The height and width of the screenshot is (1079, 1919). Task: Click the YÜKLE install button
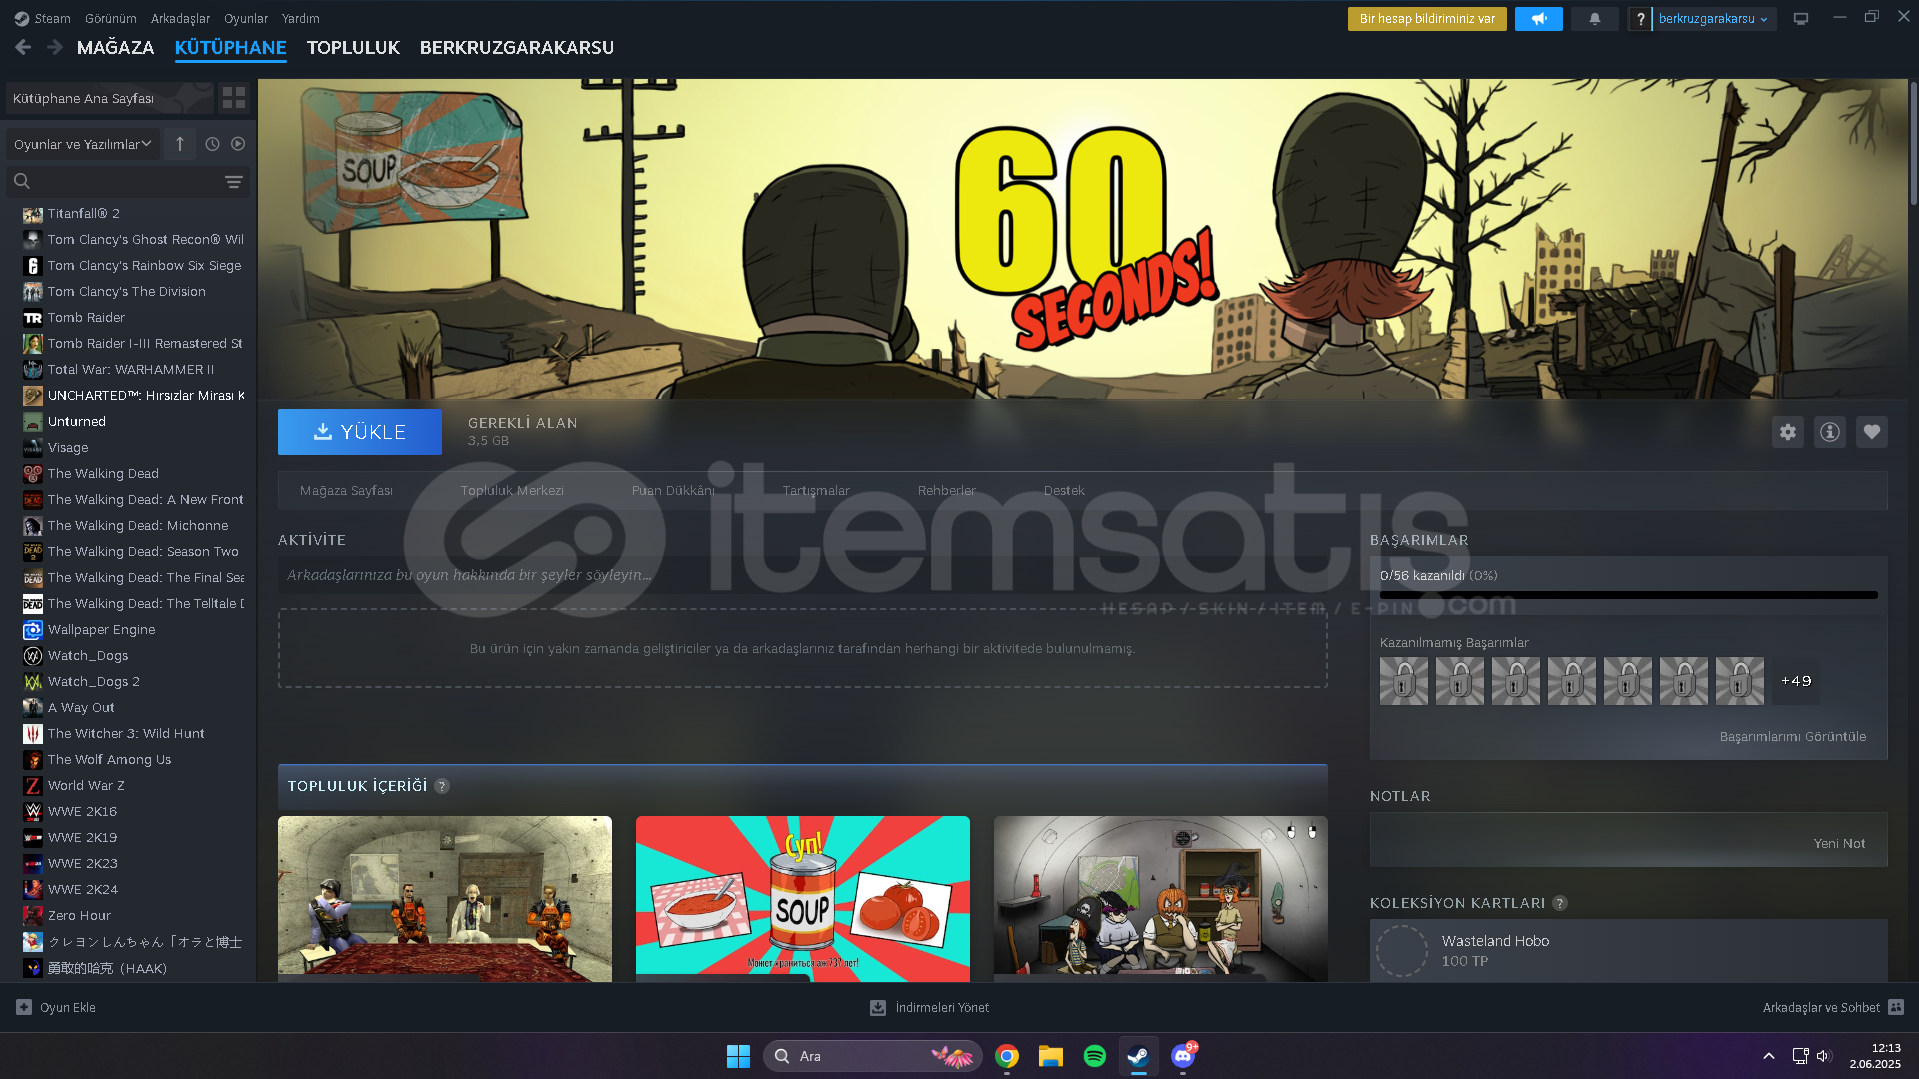click(x=360, y=432)
